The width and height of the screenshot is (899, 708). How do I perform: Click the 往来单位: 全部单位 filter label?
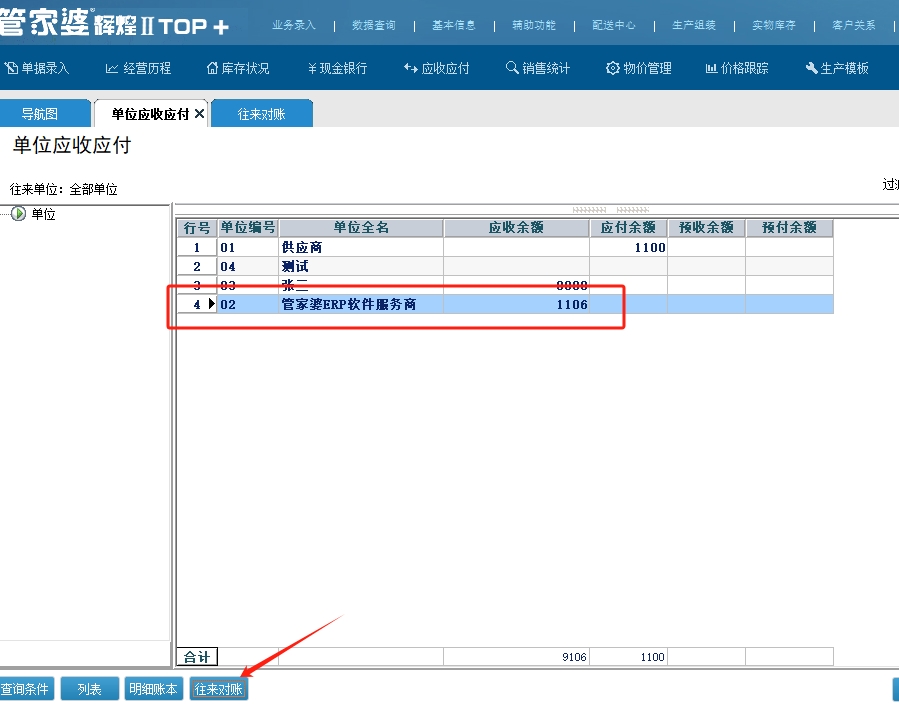(64, 189)
